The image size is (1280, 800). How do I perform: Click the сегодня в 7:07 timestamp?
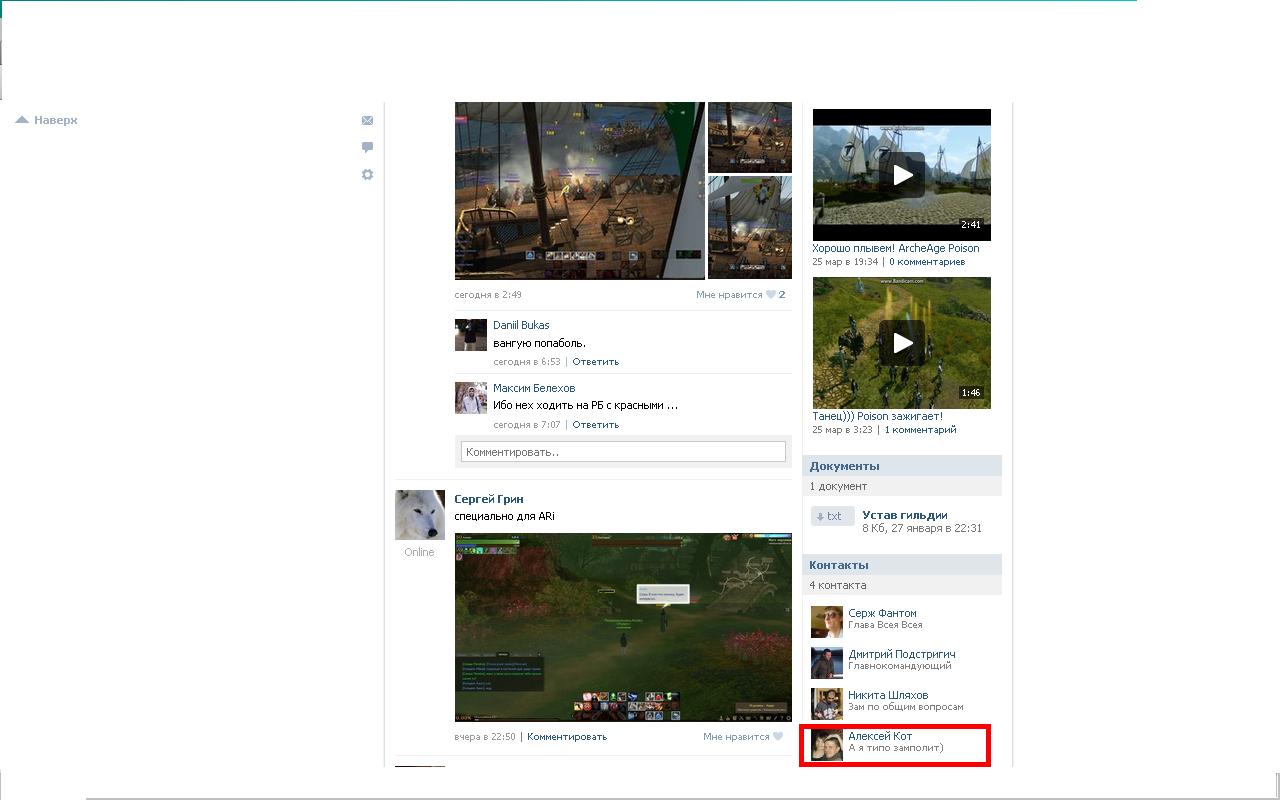[527, 425]
